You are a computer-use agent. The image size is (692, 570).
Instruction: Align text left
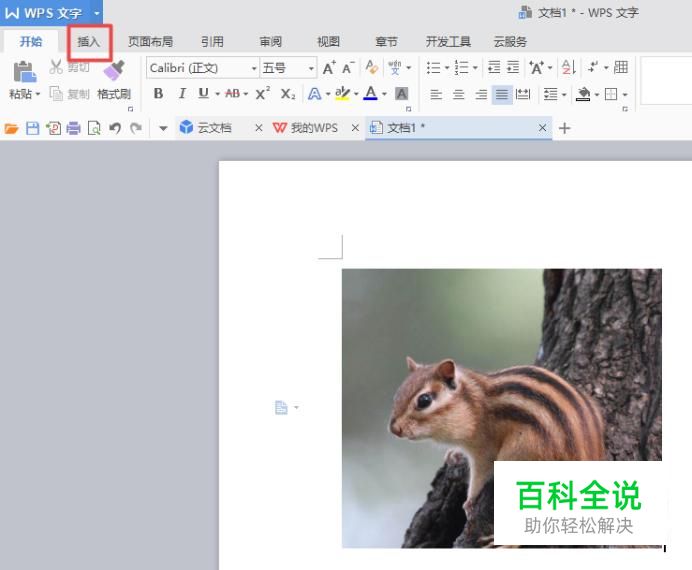click(436, 94)
